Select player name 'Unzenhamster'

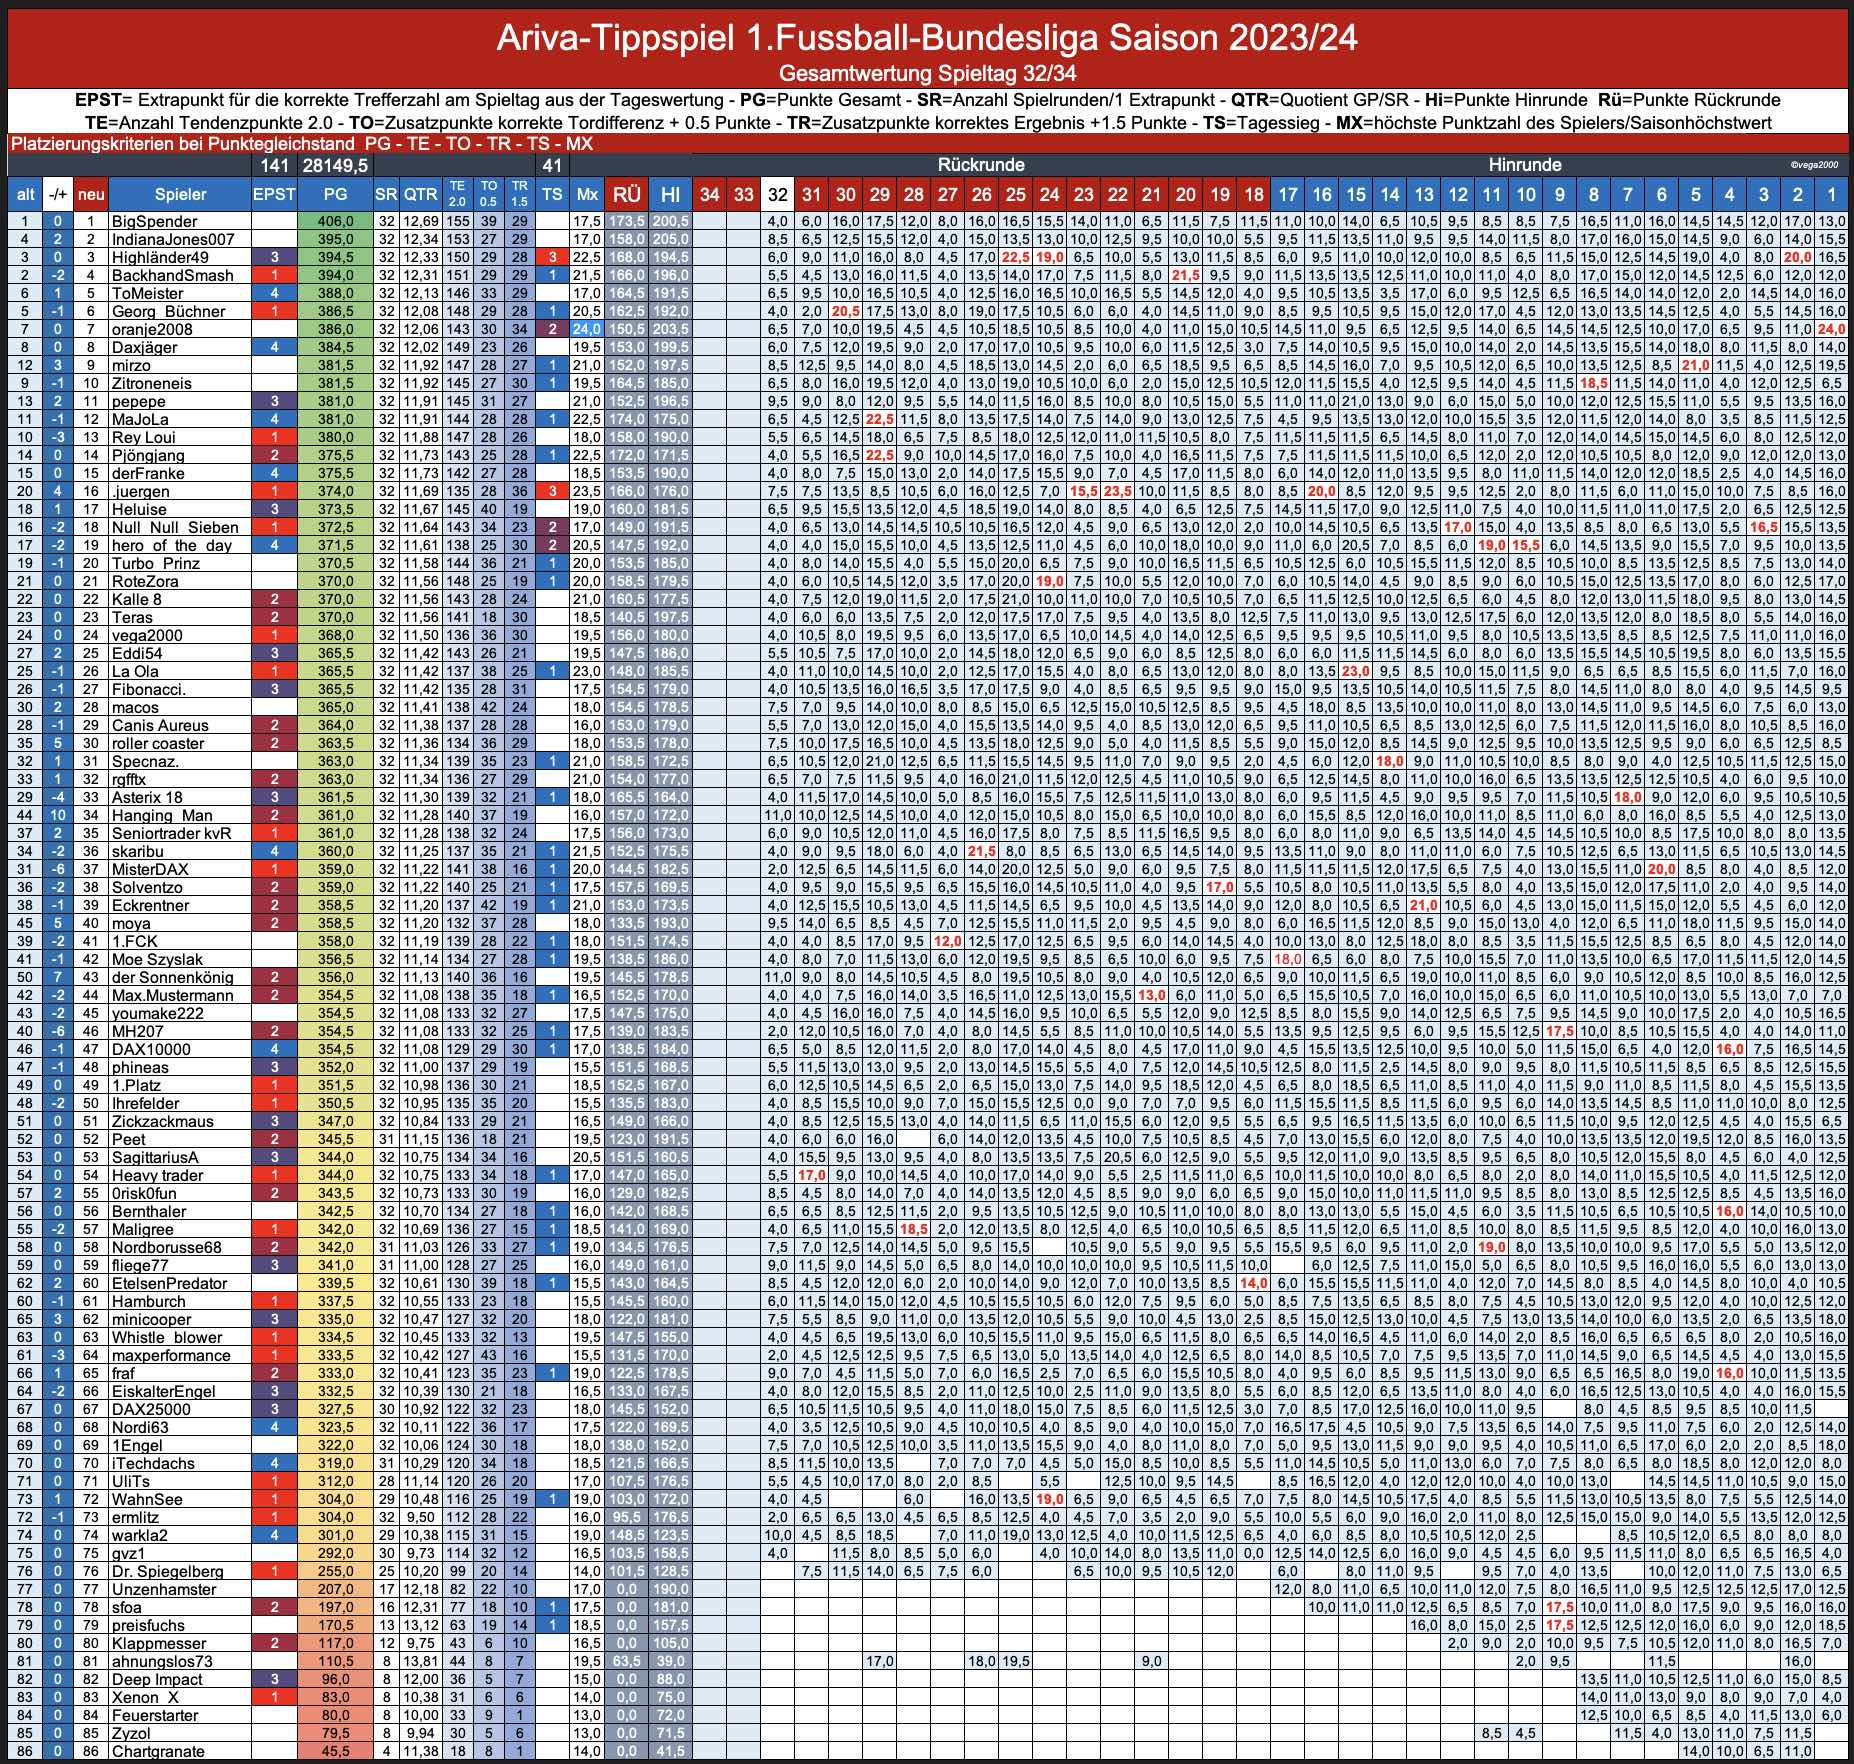[x=164, y=1589]
